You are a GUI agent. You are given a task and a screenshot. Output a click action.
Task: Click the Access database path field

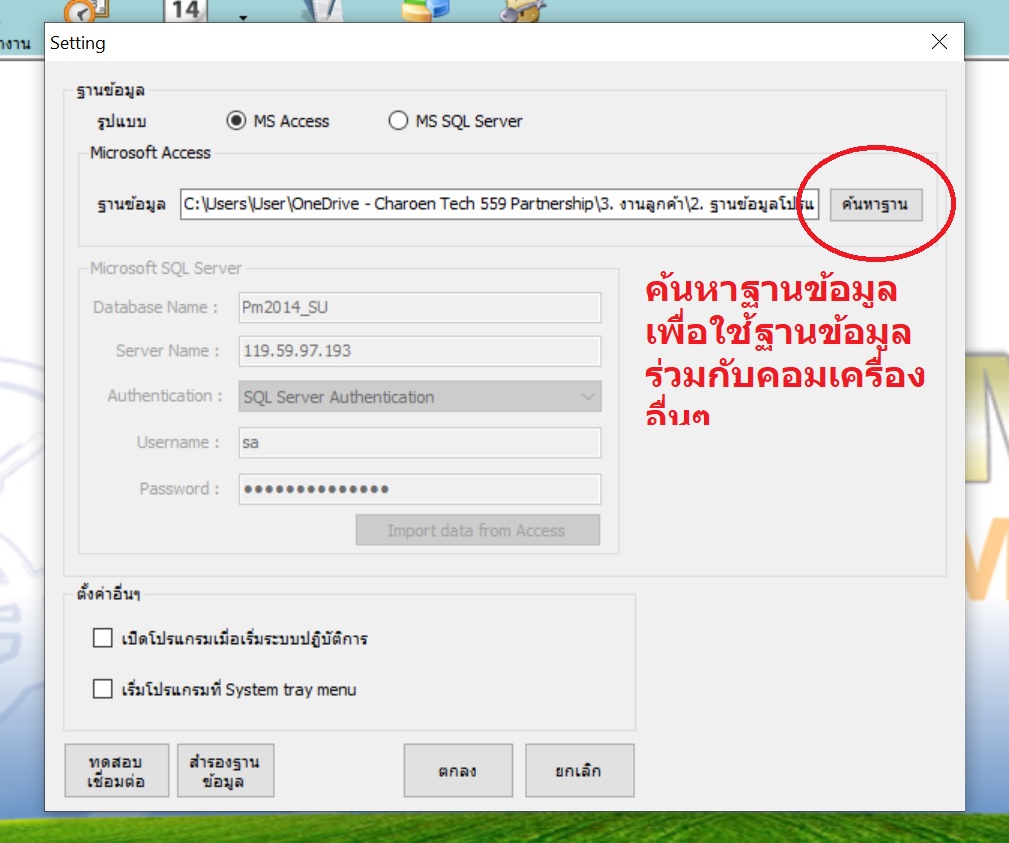(x=499, y=204)
